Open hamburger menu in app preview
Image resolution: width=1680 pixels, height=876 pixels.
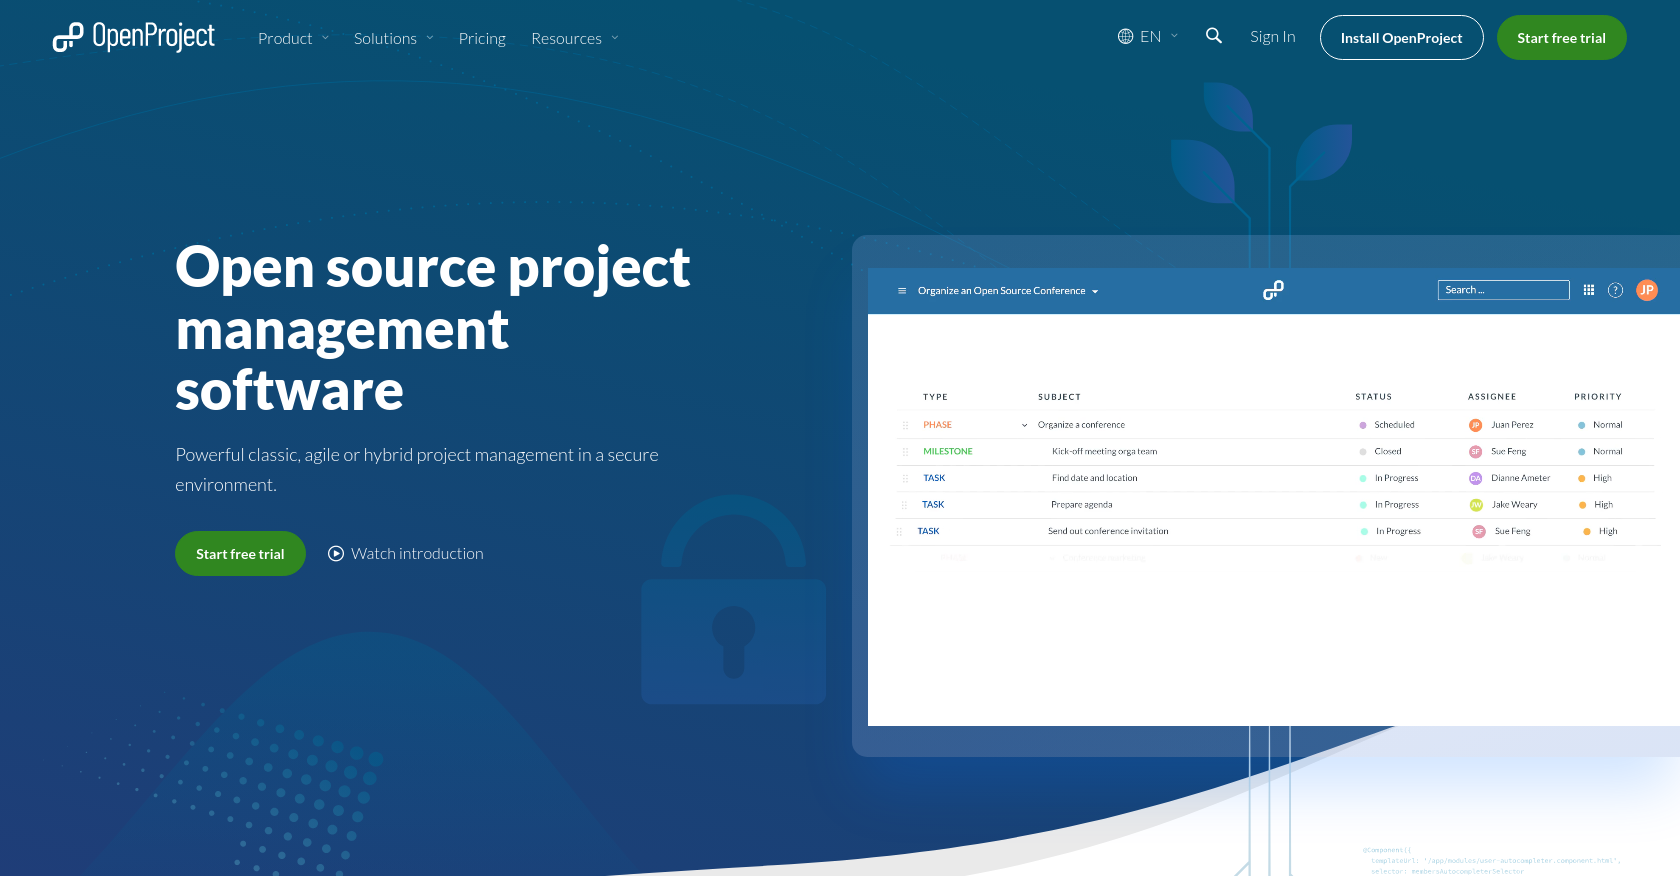(x=902, y=291)
